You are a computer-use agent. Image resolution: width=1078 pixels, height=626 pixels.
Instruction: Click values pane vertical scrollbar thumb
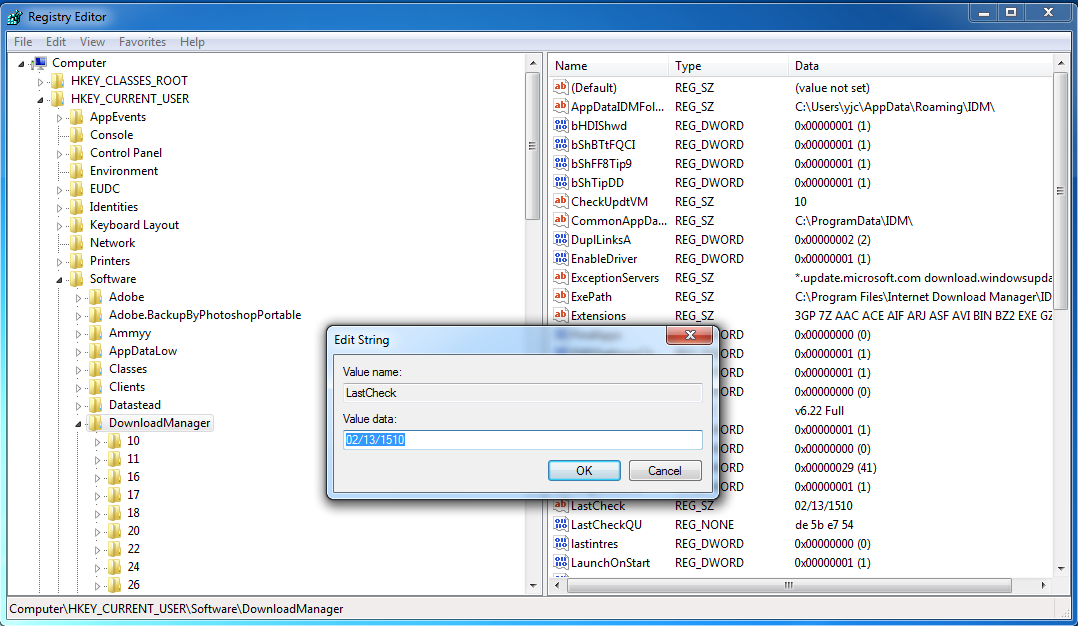pyautogui.click(x=1060, y=192)
